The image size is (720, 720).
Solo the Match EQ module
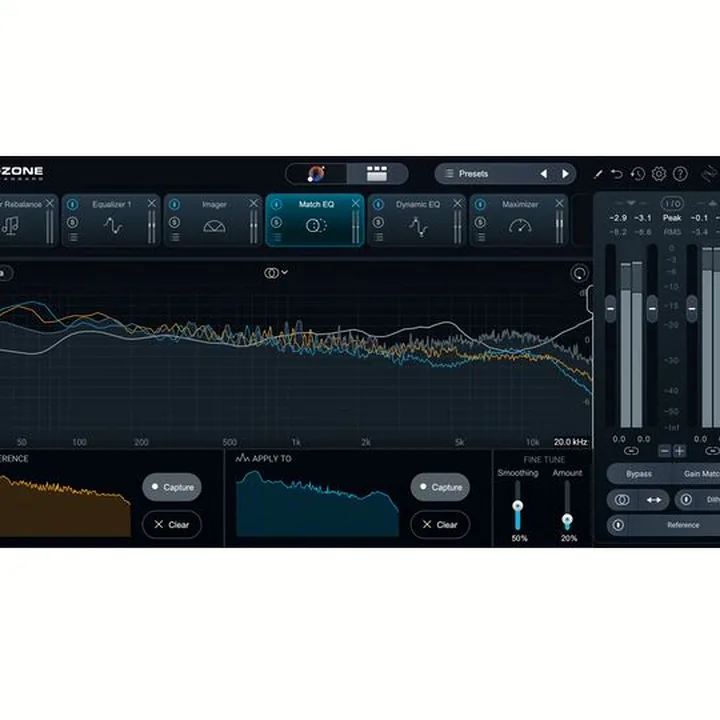(x=276, y=223)
